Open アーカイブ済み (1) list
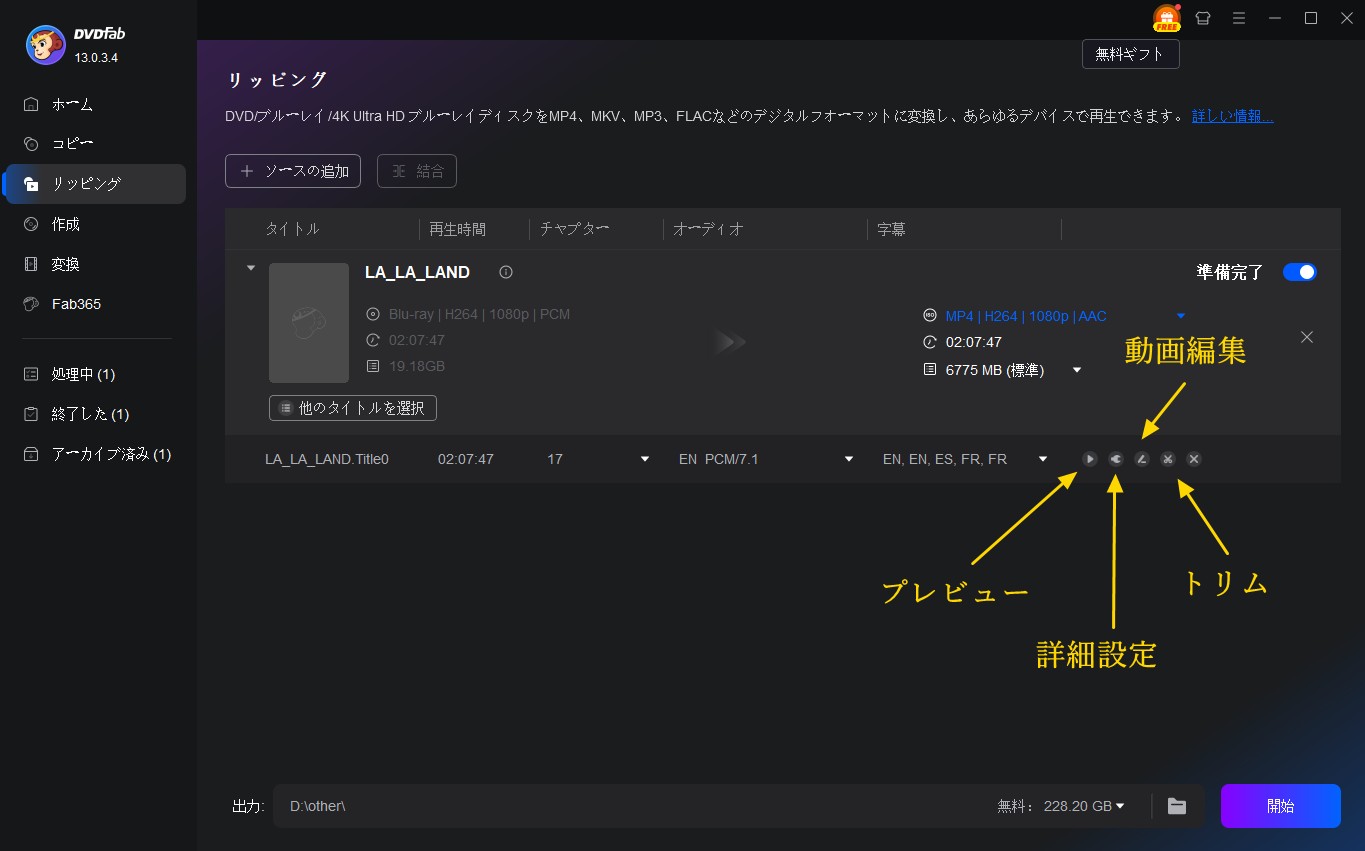This screenshot has width=1365, height=851. tap(95, 454)
